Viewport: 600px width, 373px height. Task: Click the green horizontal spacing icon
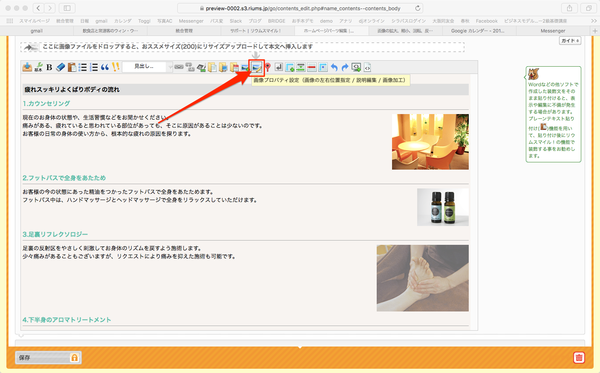point(301,67)
